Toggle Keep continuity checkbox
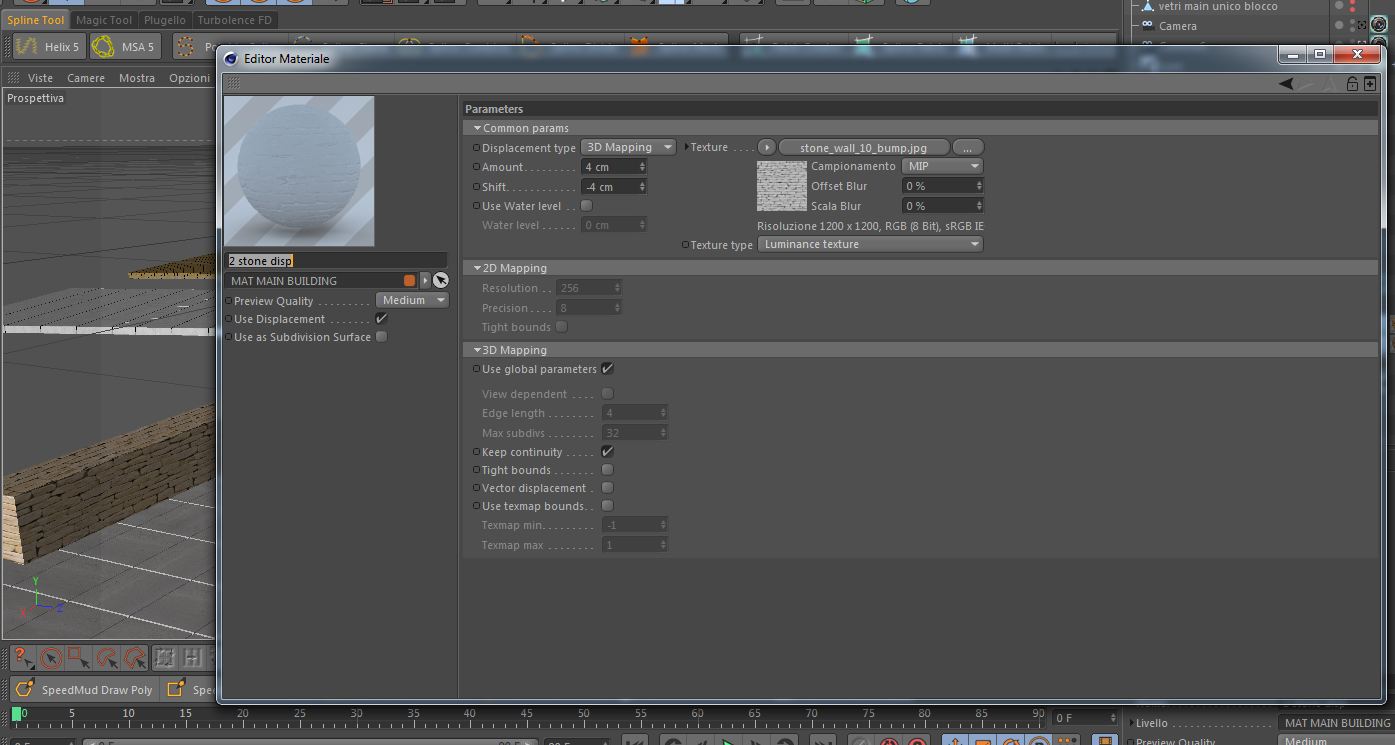1395x745 pixels. (607, 452)
